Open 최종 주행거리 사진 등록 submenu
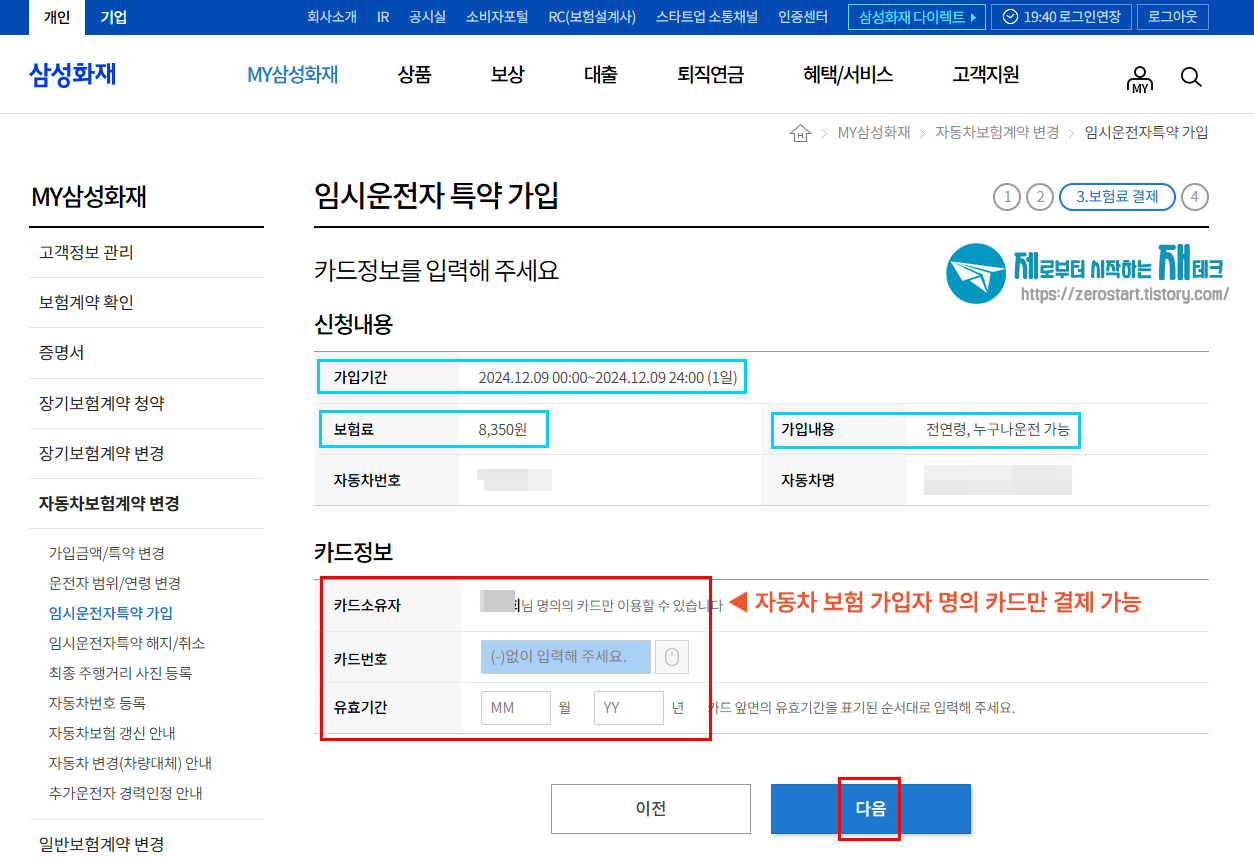The width and height of the screenshot is (1254, 866). [120, 673]
